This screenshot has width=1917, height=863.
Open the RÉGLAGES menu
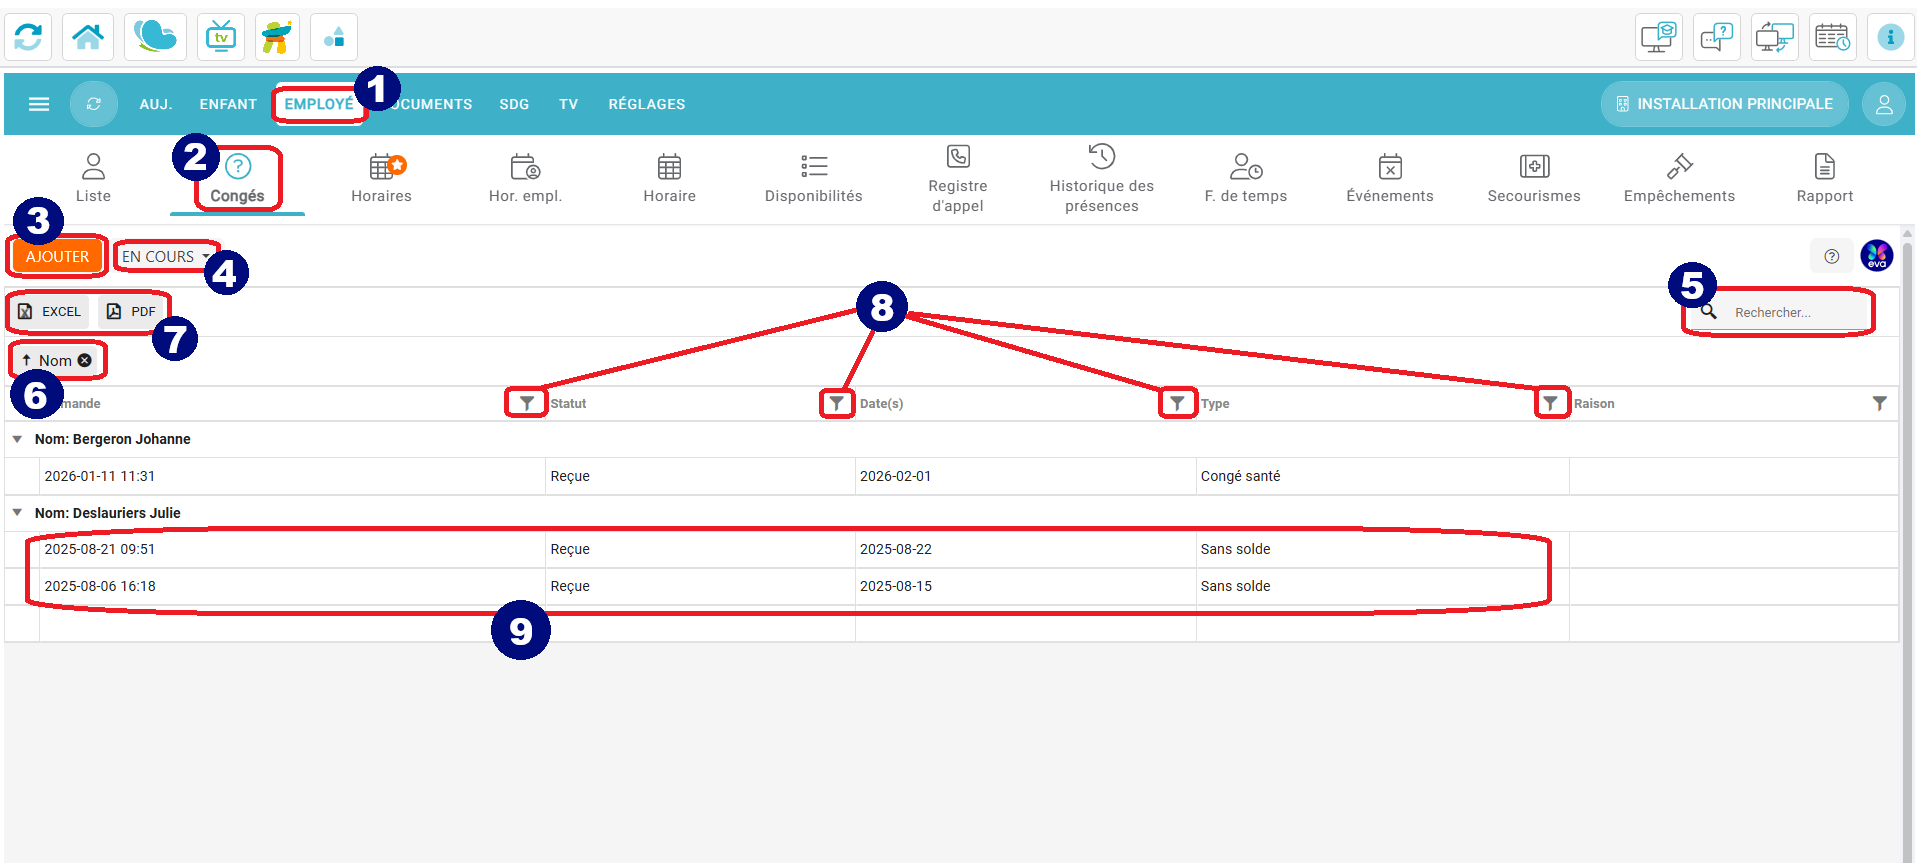[x=646, y=104]
